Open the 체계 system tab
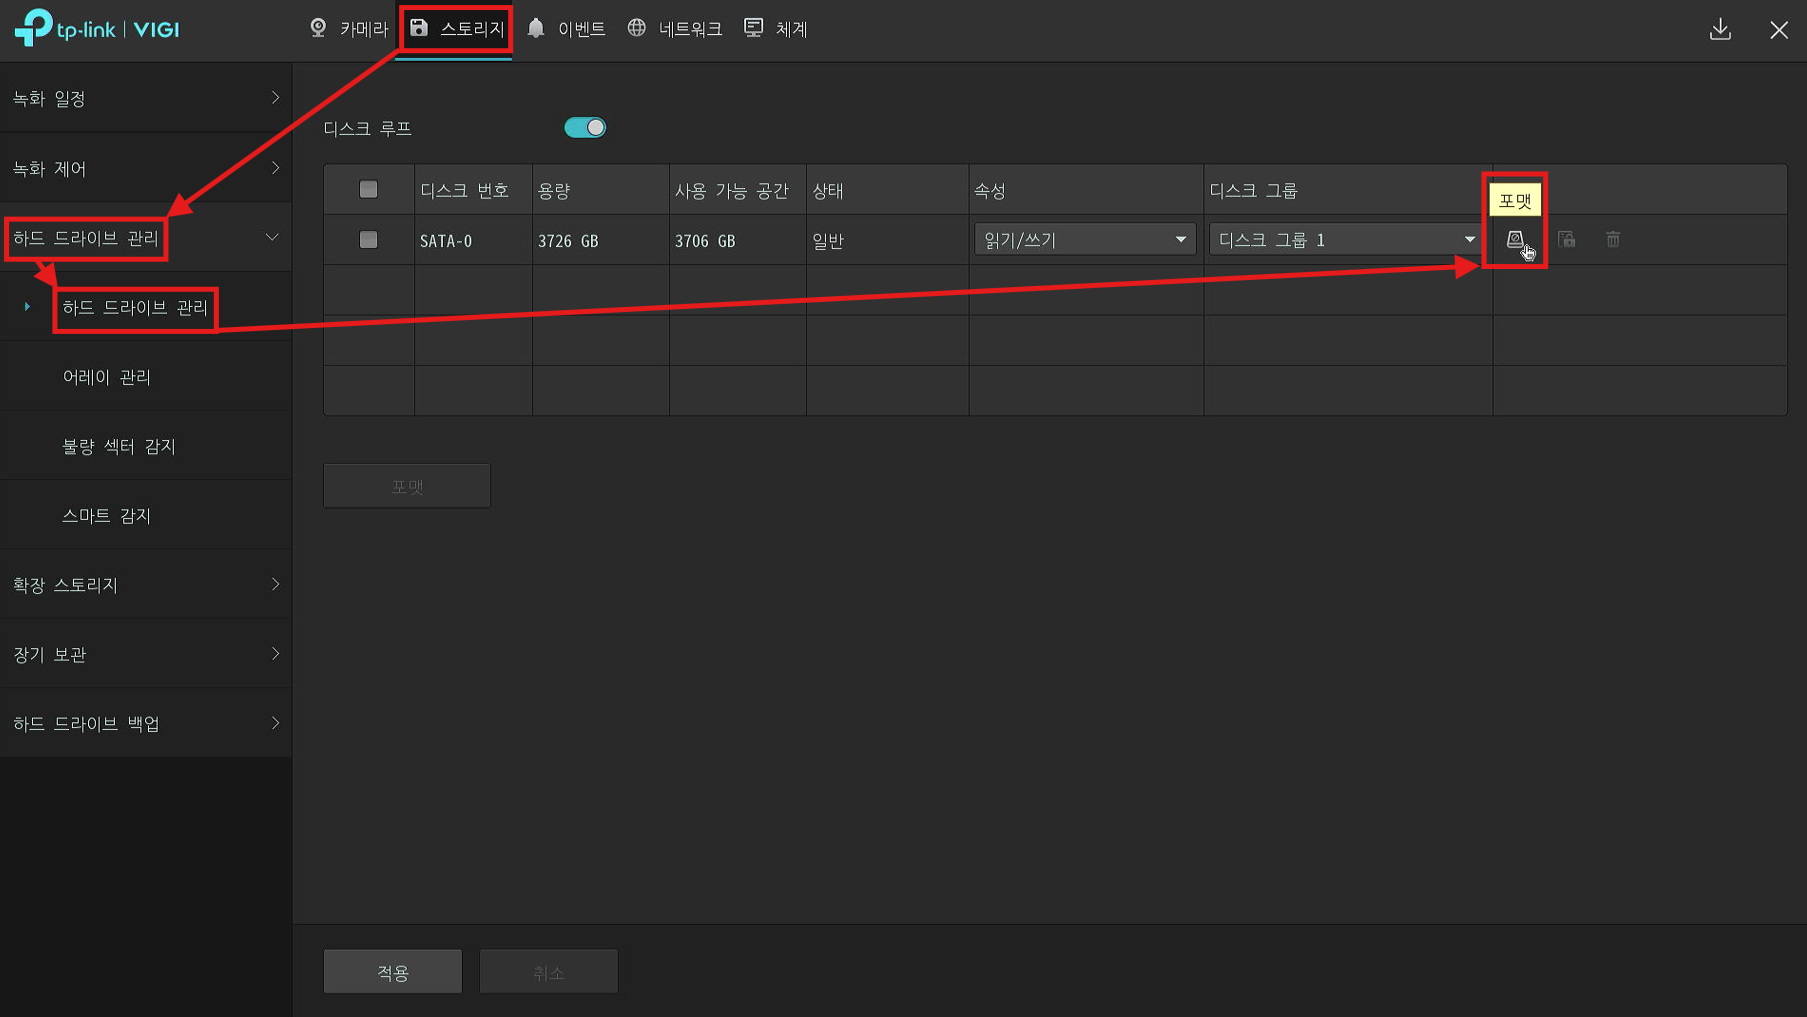Image resolution: width=1807 pixels, height=1017 pixels. [776, 29]
